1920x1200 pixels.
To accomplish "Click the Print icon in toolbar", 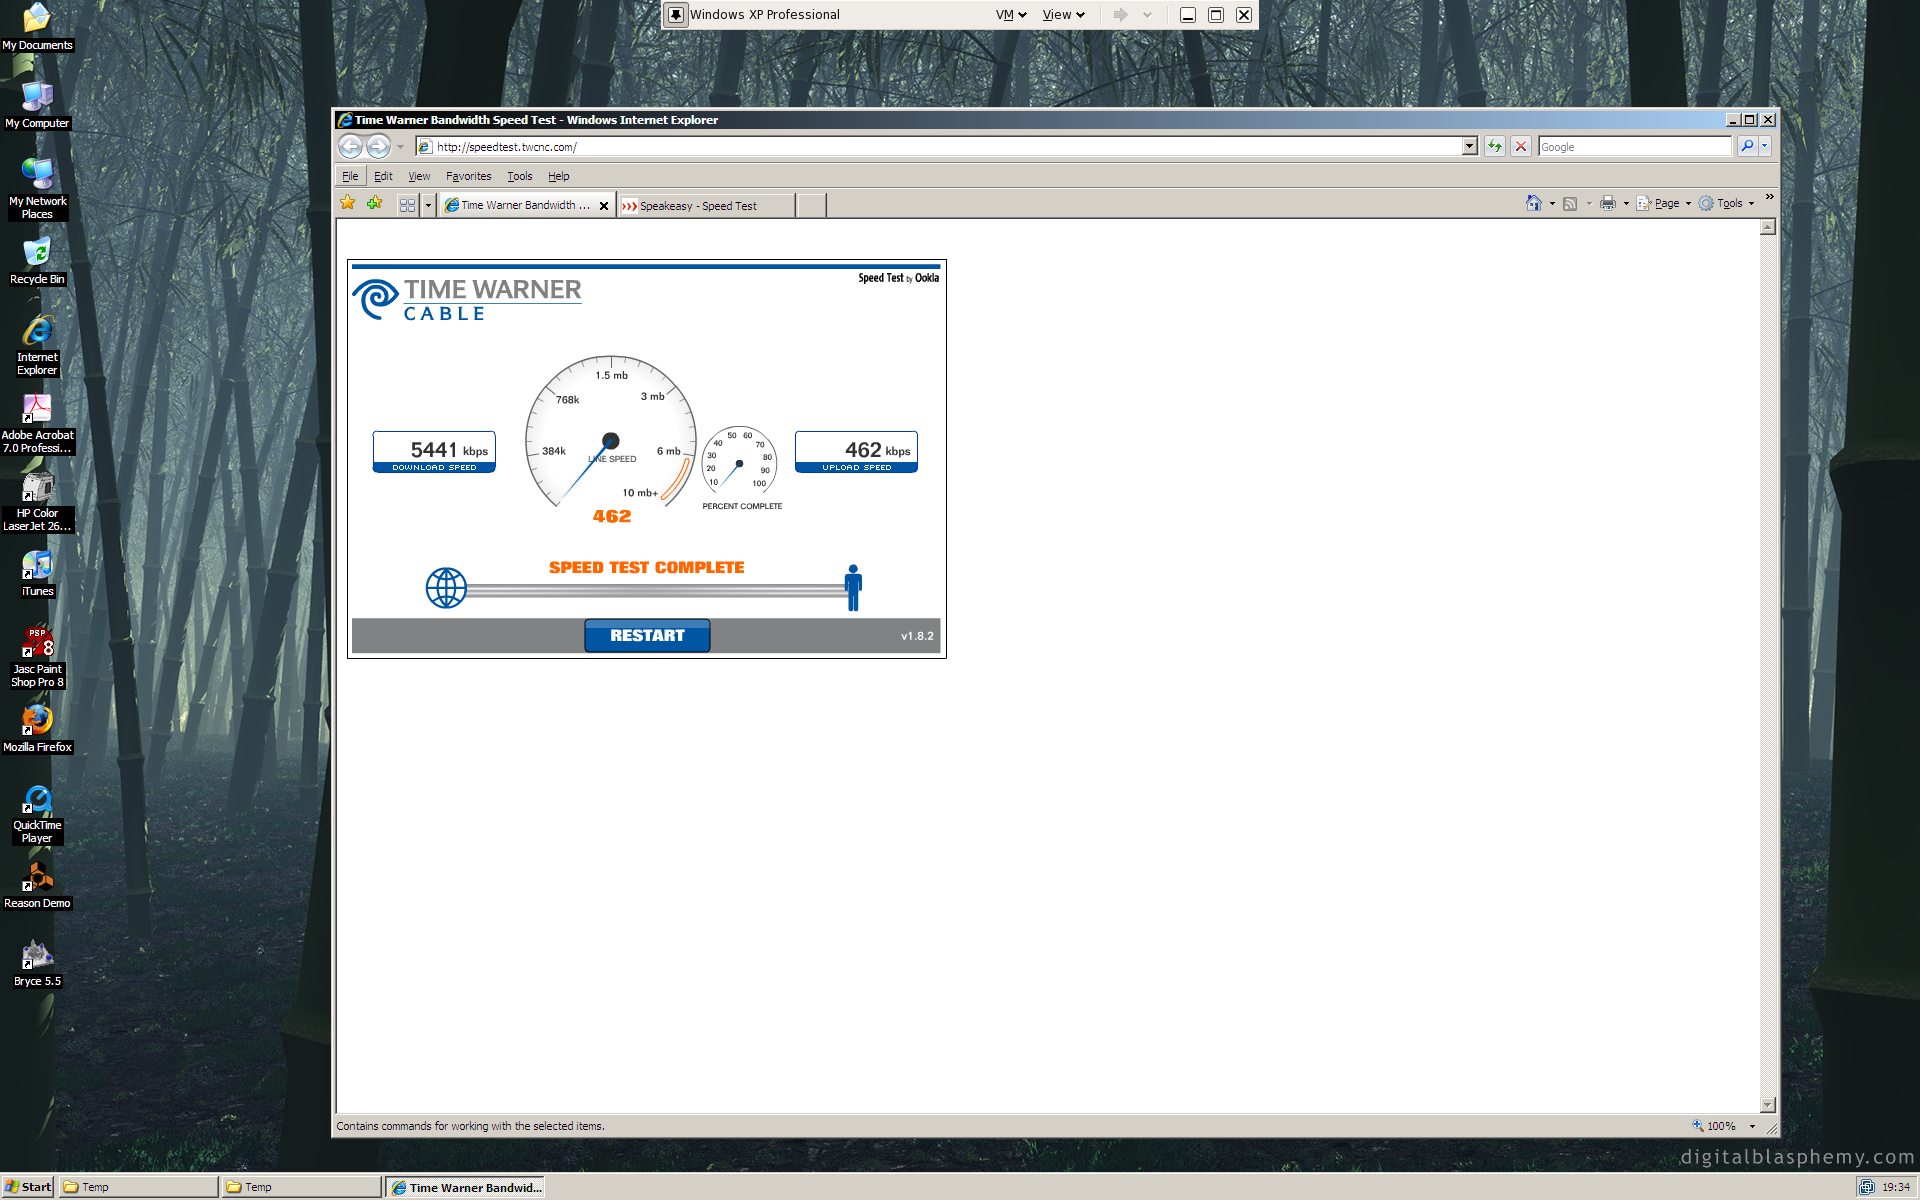I will click(x=1607, y=203).
